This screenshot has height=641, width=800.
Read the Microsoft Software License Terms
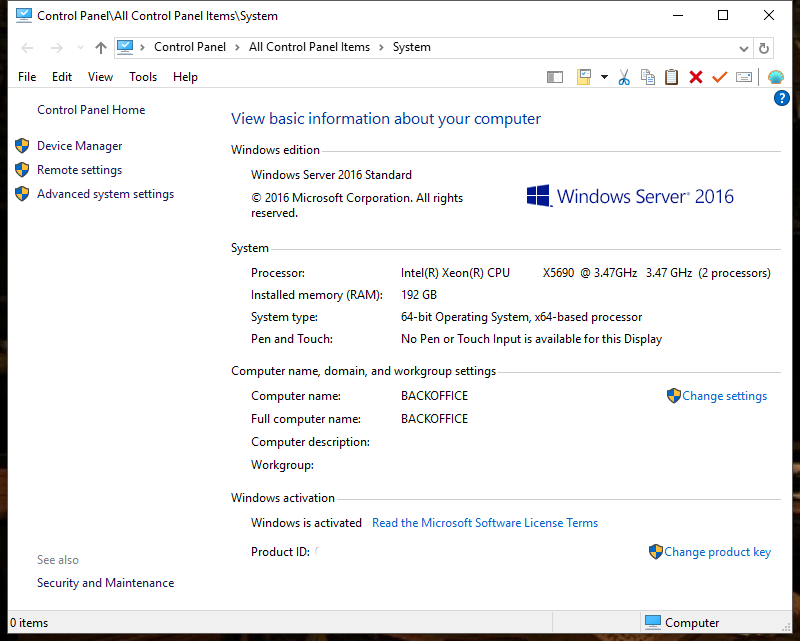[x=485, y=523]
